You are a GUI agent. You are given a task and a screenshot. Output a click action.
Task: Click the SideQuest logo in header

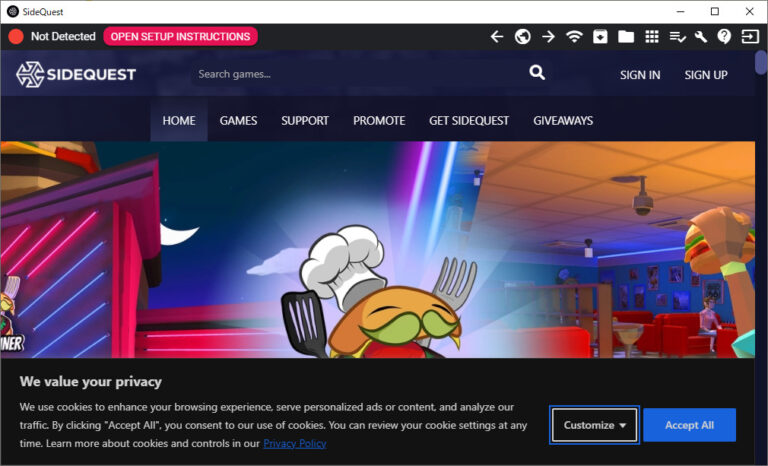(76, 74)
